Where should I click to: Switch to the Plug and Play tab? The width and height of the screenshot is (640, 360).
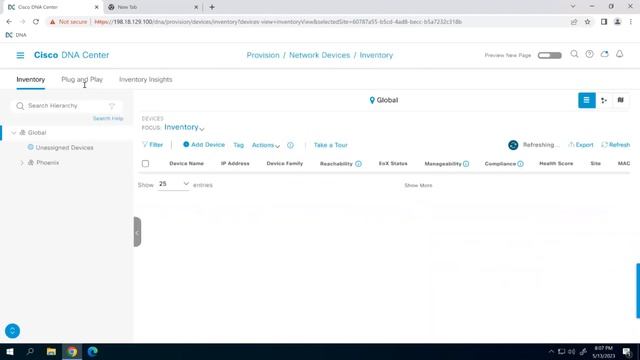(x=82, y=80)
